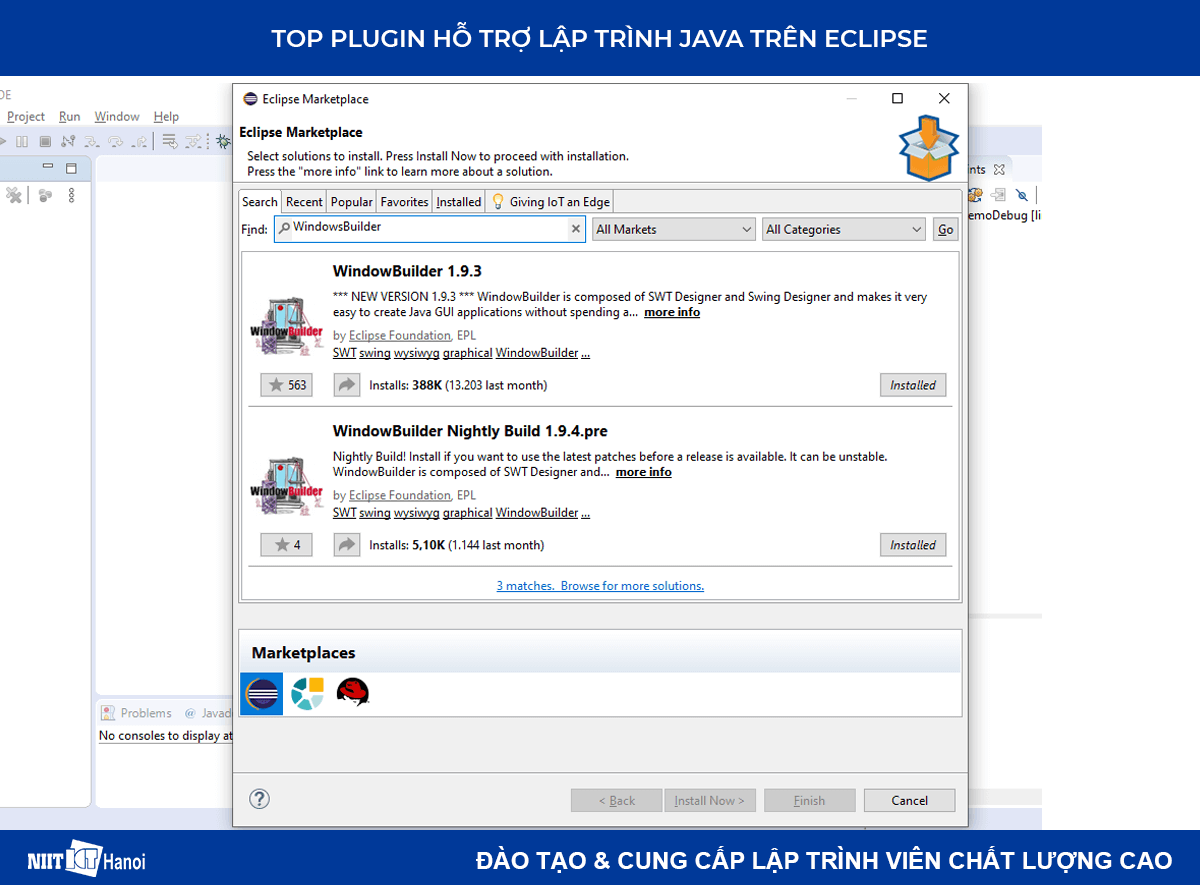Image resolution: width=1200 pixels, height=885 pixels.
Task: Open the help question-mark icon in dialog
Action: (x=259, y=799)
